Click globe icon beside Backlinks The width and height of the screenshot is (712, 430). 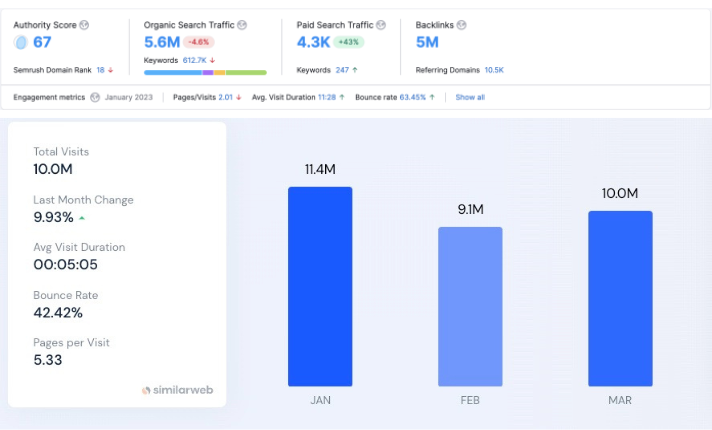tap(461, 25)
